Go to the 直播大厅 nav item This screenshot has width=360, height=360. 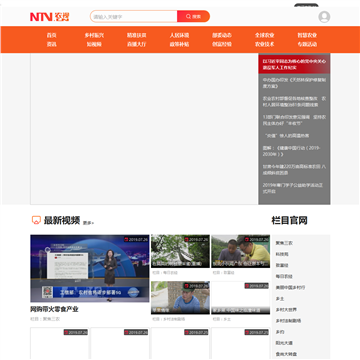coord(137,44)
